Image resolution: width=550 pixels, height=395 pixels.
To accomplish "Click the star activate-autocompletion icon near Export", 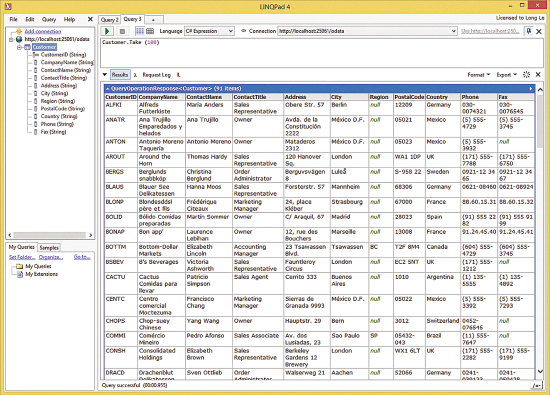I will click(x=526, y=75).
